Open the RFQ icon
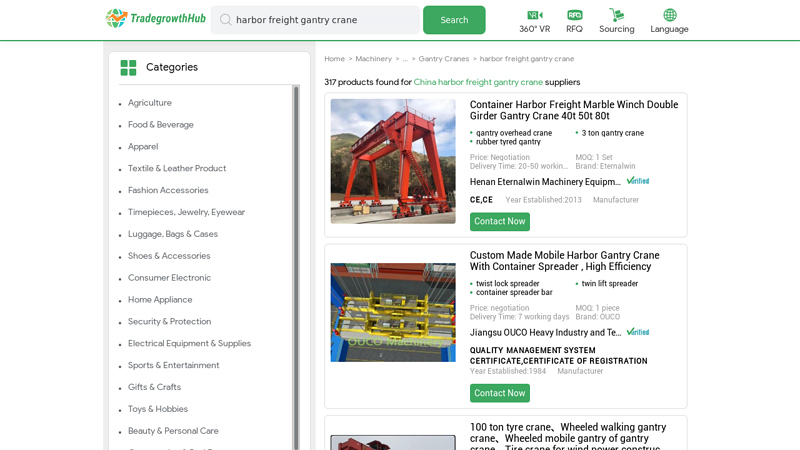This screenshot has width=800, height=450. coord(574,15)
